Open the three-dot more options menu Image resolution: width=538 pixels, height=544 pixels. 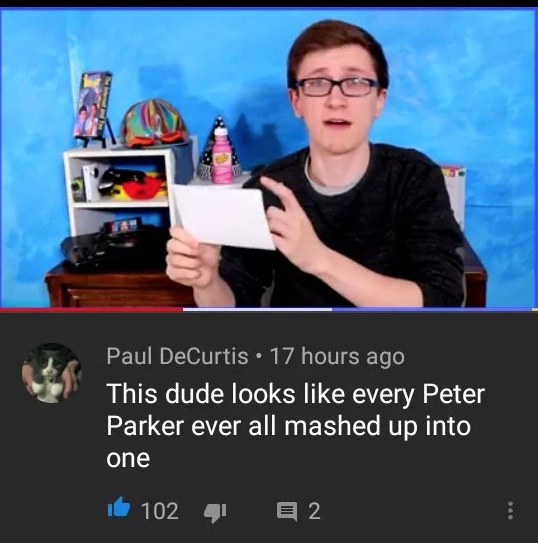(x=510, y=510)
